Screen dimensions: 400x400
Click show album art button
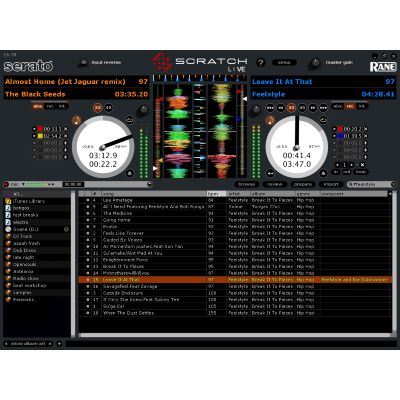(28, 343)
